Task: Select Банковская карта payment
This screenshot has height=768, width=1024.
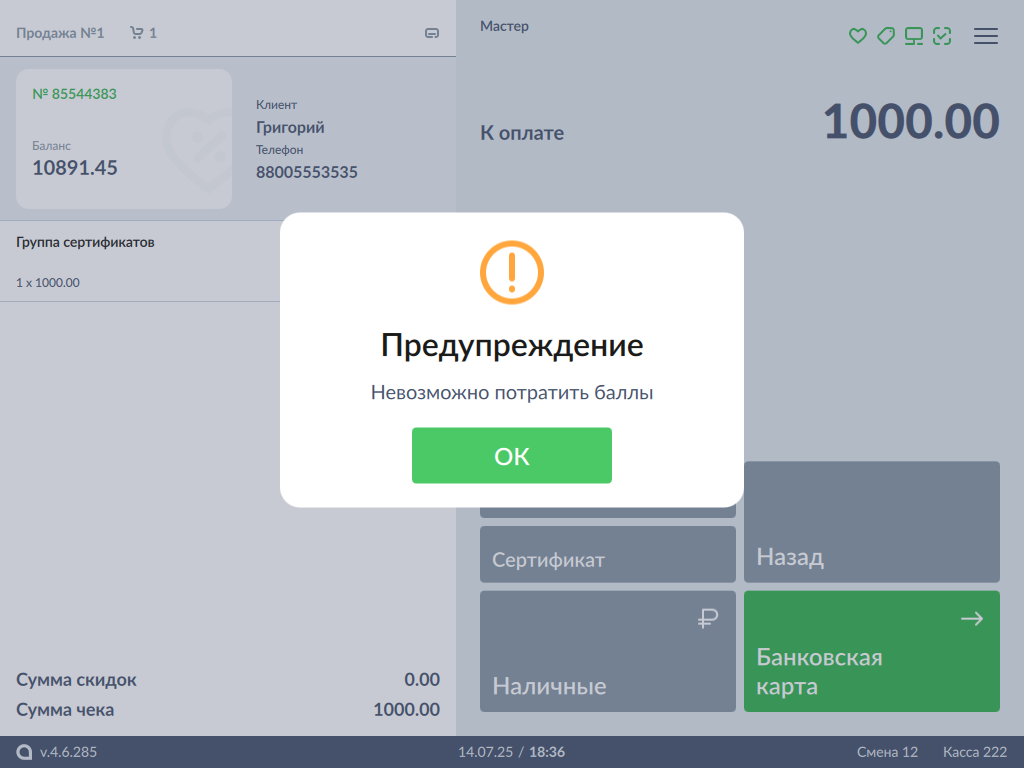Action: 871,651
